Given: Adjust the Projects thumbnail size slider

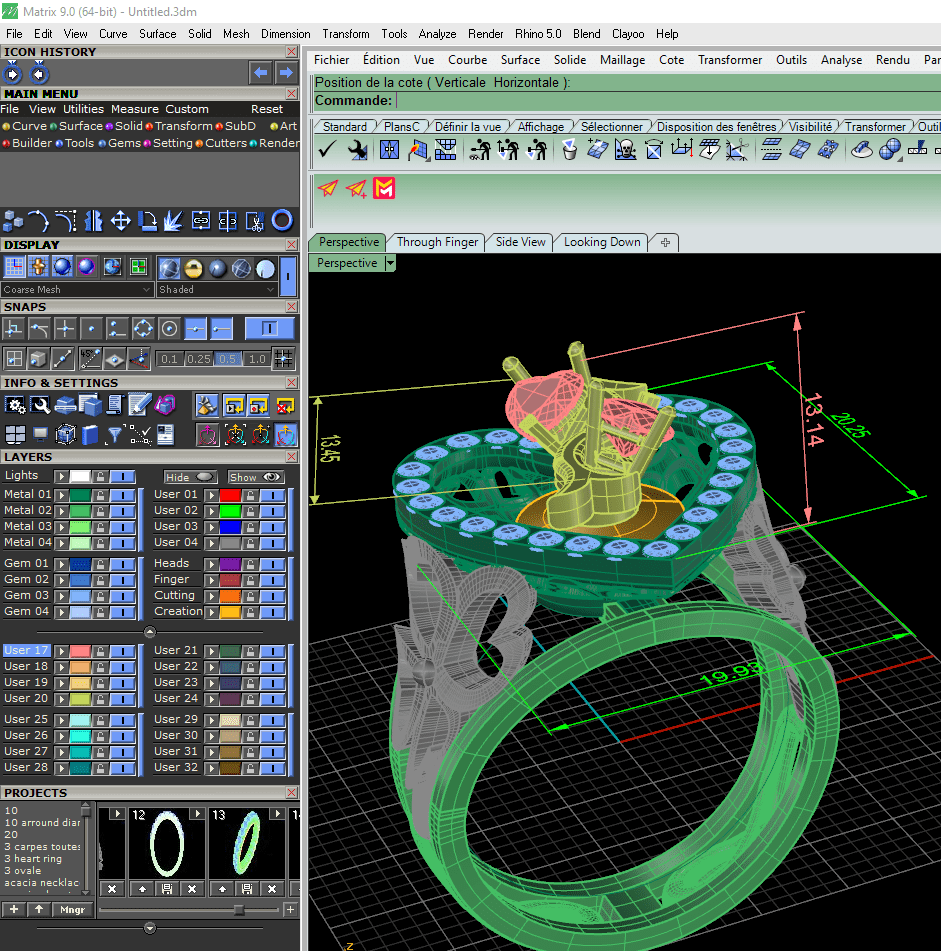Looking at the screenshot, I should coord(239,910).
